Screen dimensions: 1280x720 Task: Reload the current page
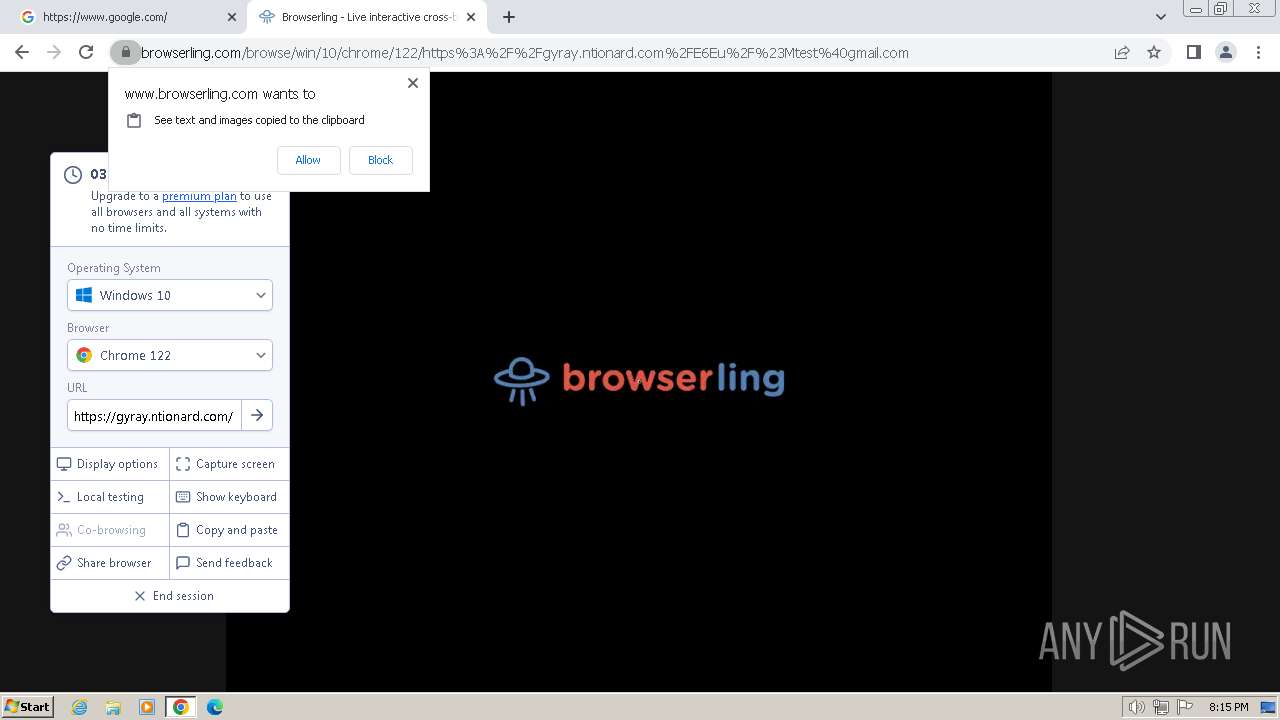tap(86, 52)
